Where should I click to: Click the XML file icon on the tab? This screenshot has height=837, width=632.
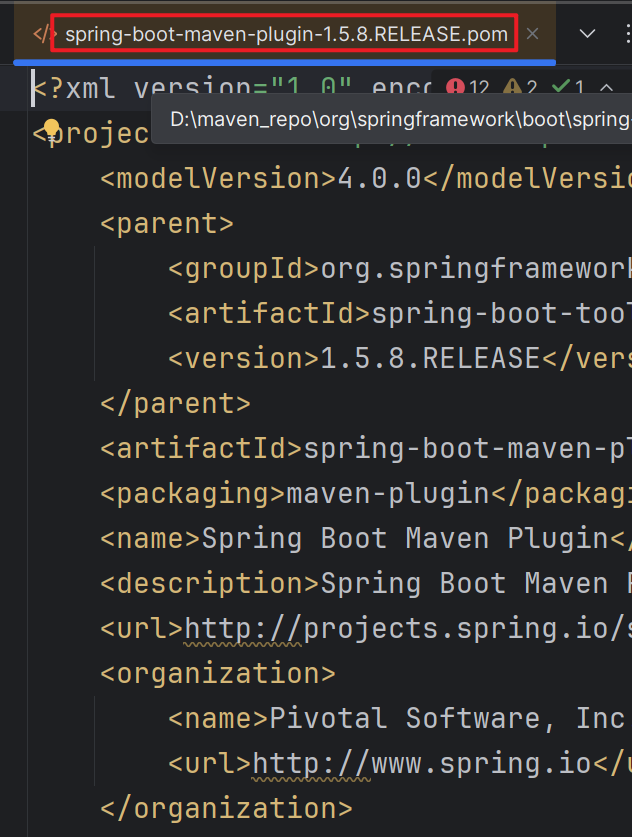point(43,34)
